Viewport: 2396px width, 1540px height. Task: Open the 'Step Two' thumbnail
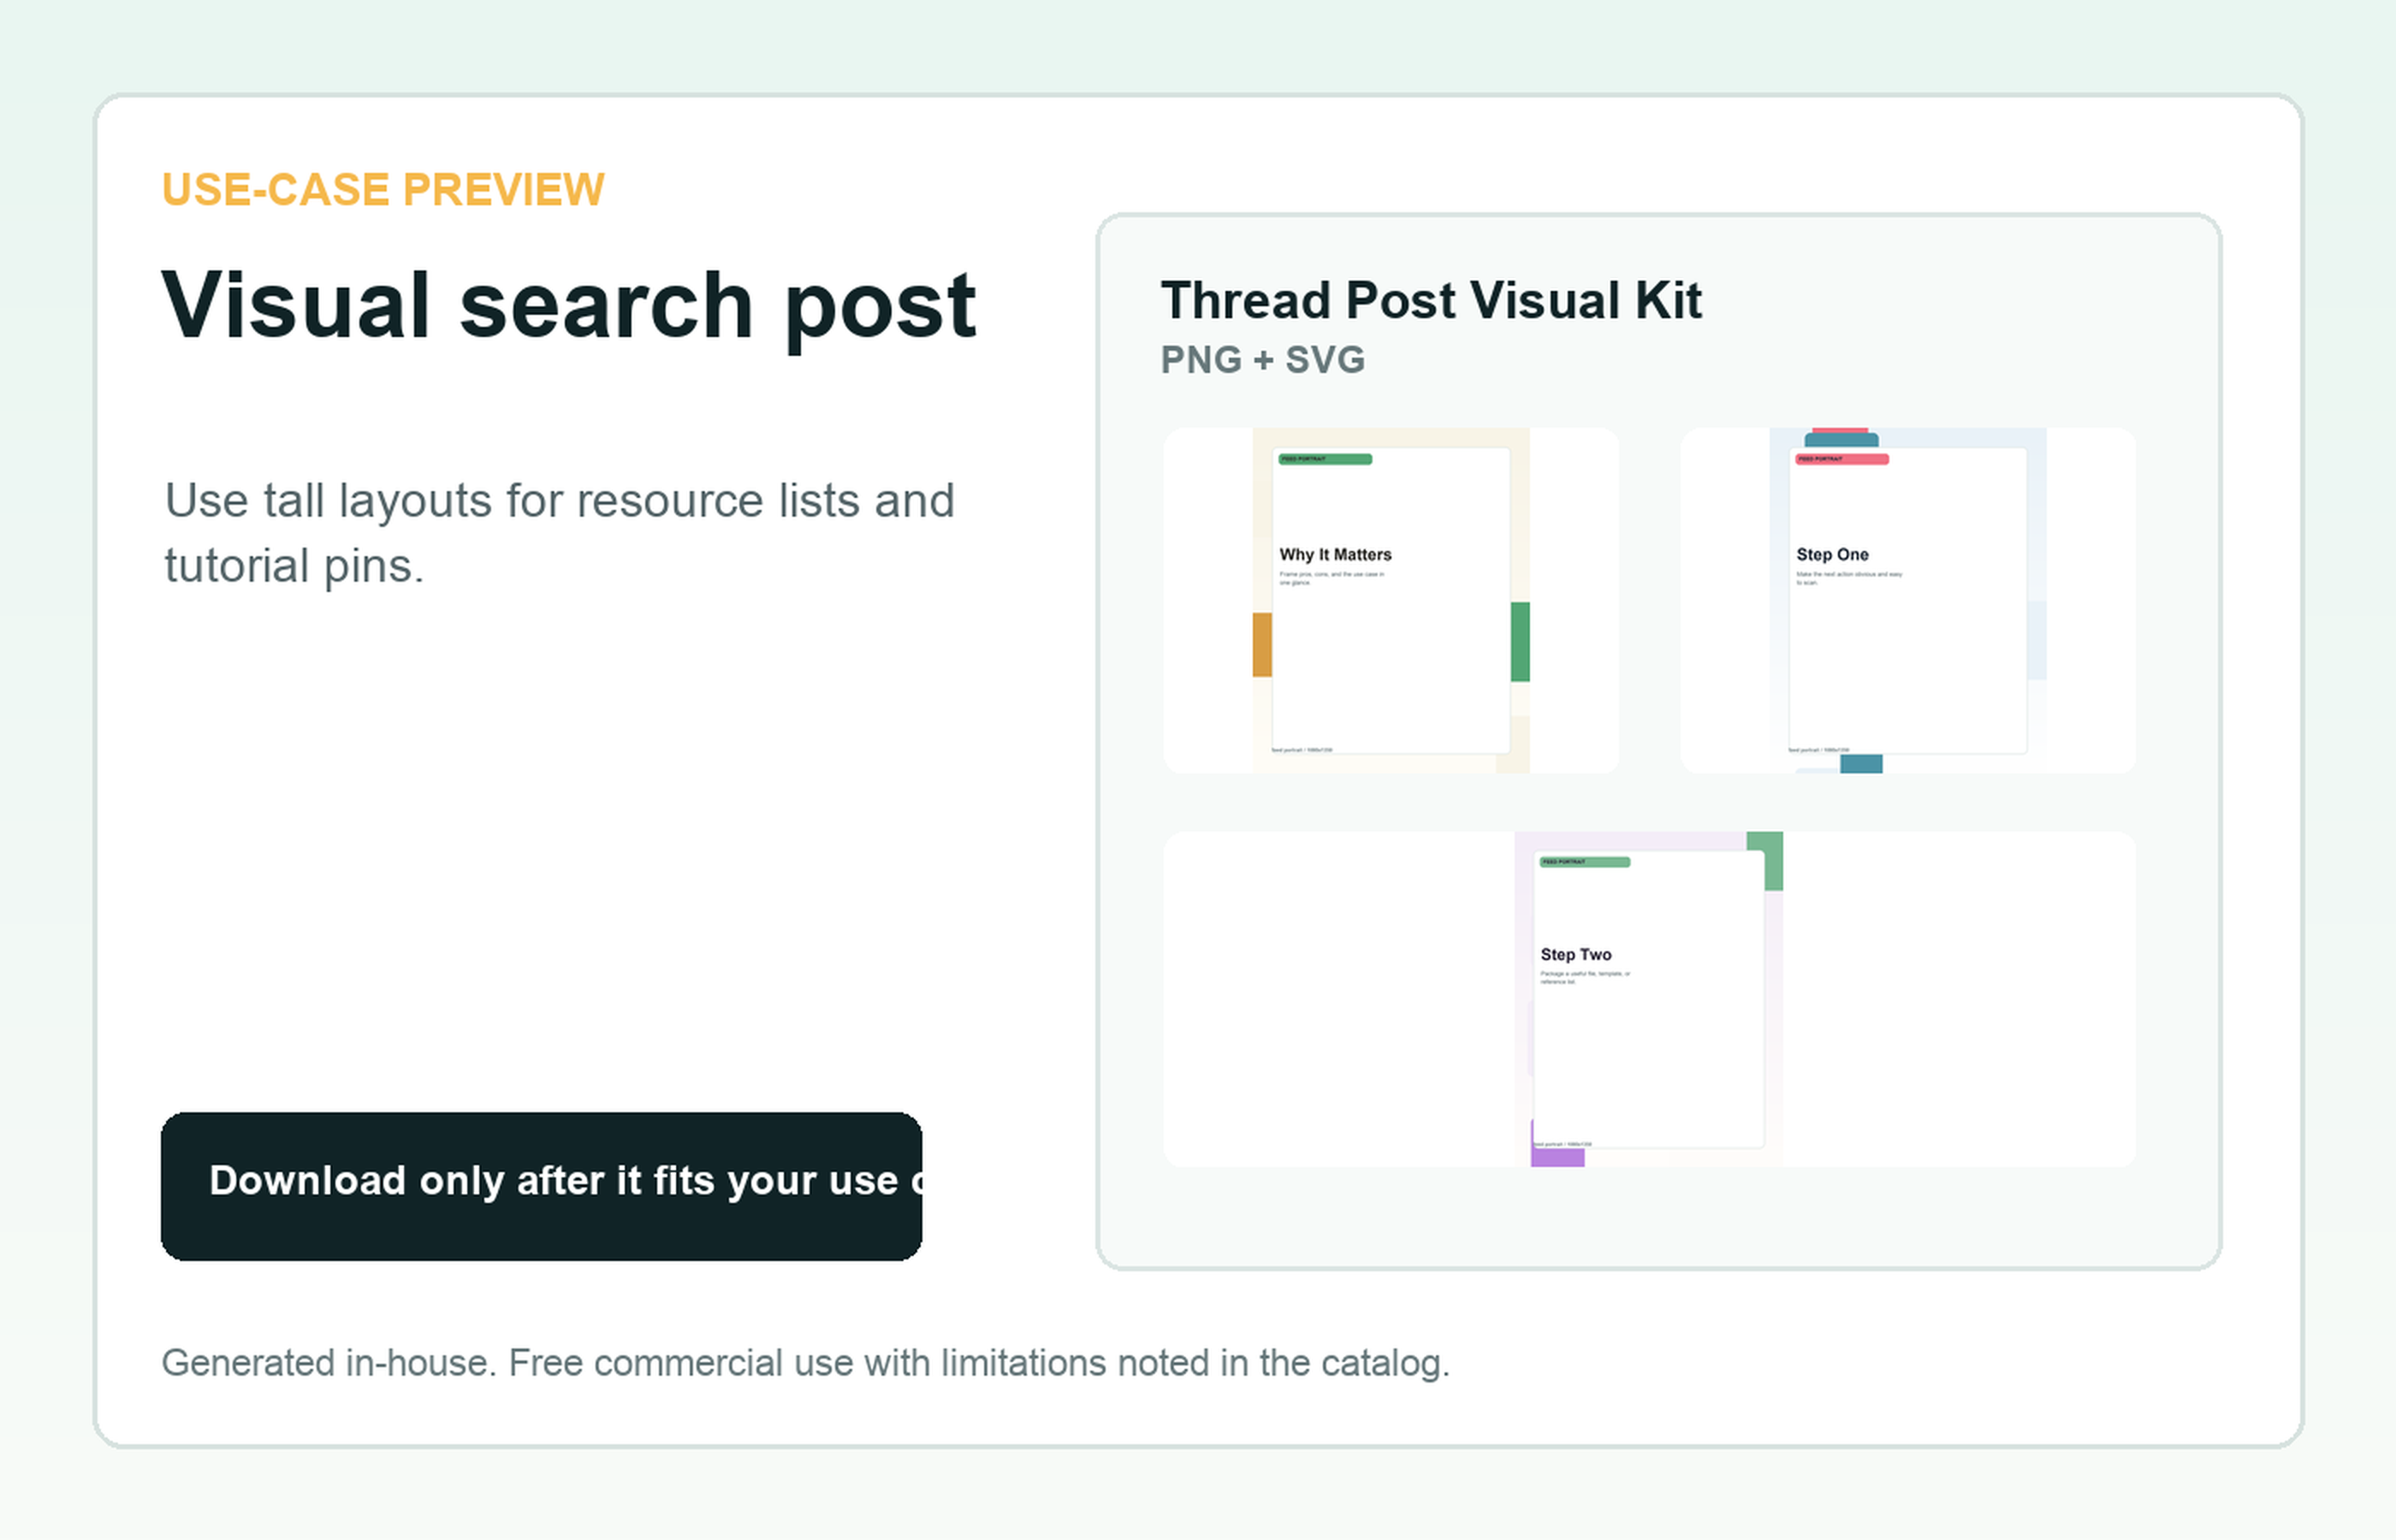click(x=1649, y=999)
